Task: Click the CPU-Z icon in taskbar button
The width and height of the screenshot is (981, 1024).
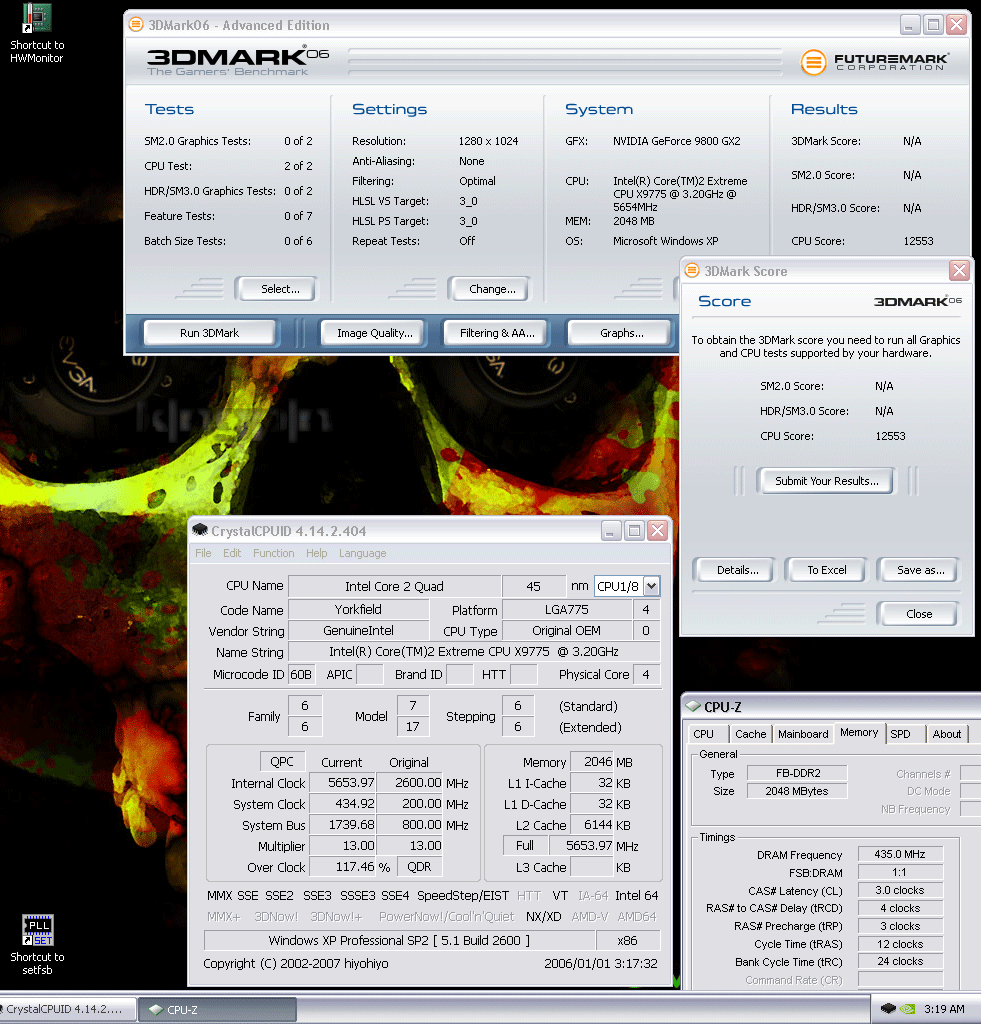Action: (x=156, y=1010)
